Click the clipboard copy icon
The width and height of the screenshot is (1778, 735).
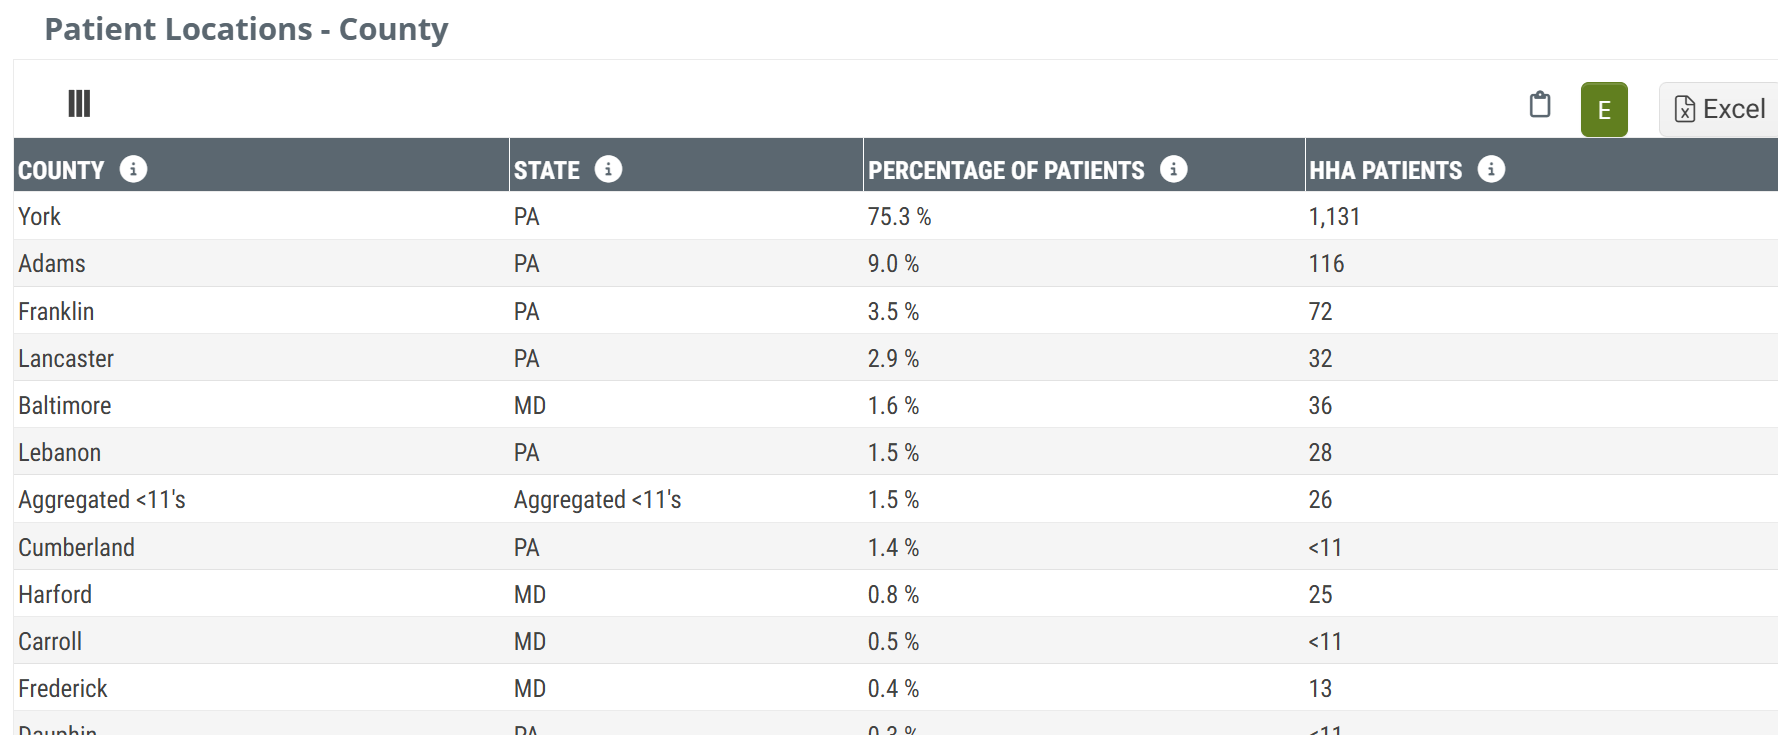pyautogui.click(x=1540, y=105)
